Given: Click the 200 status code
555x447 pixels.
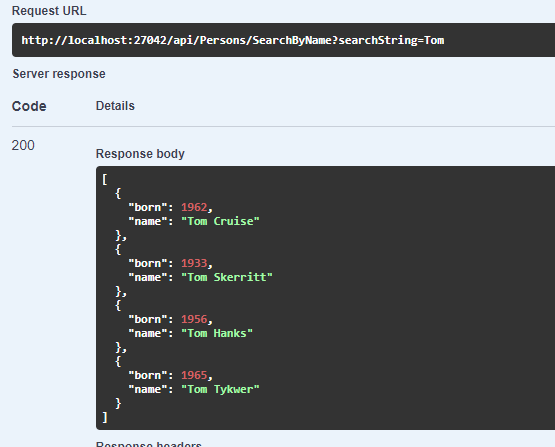Looking at the screenshot, I should click(23, 145).
